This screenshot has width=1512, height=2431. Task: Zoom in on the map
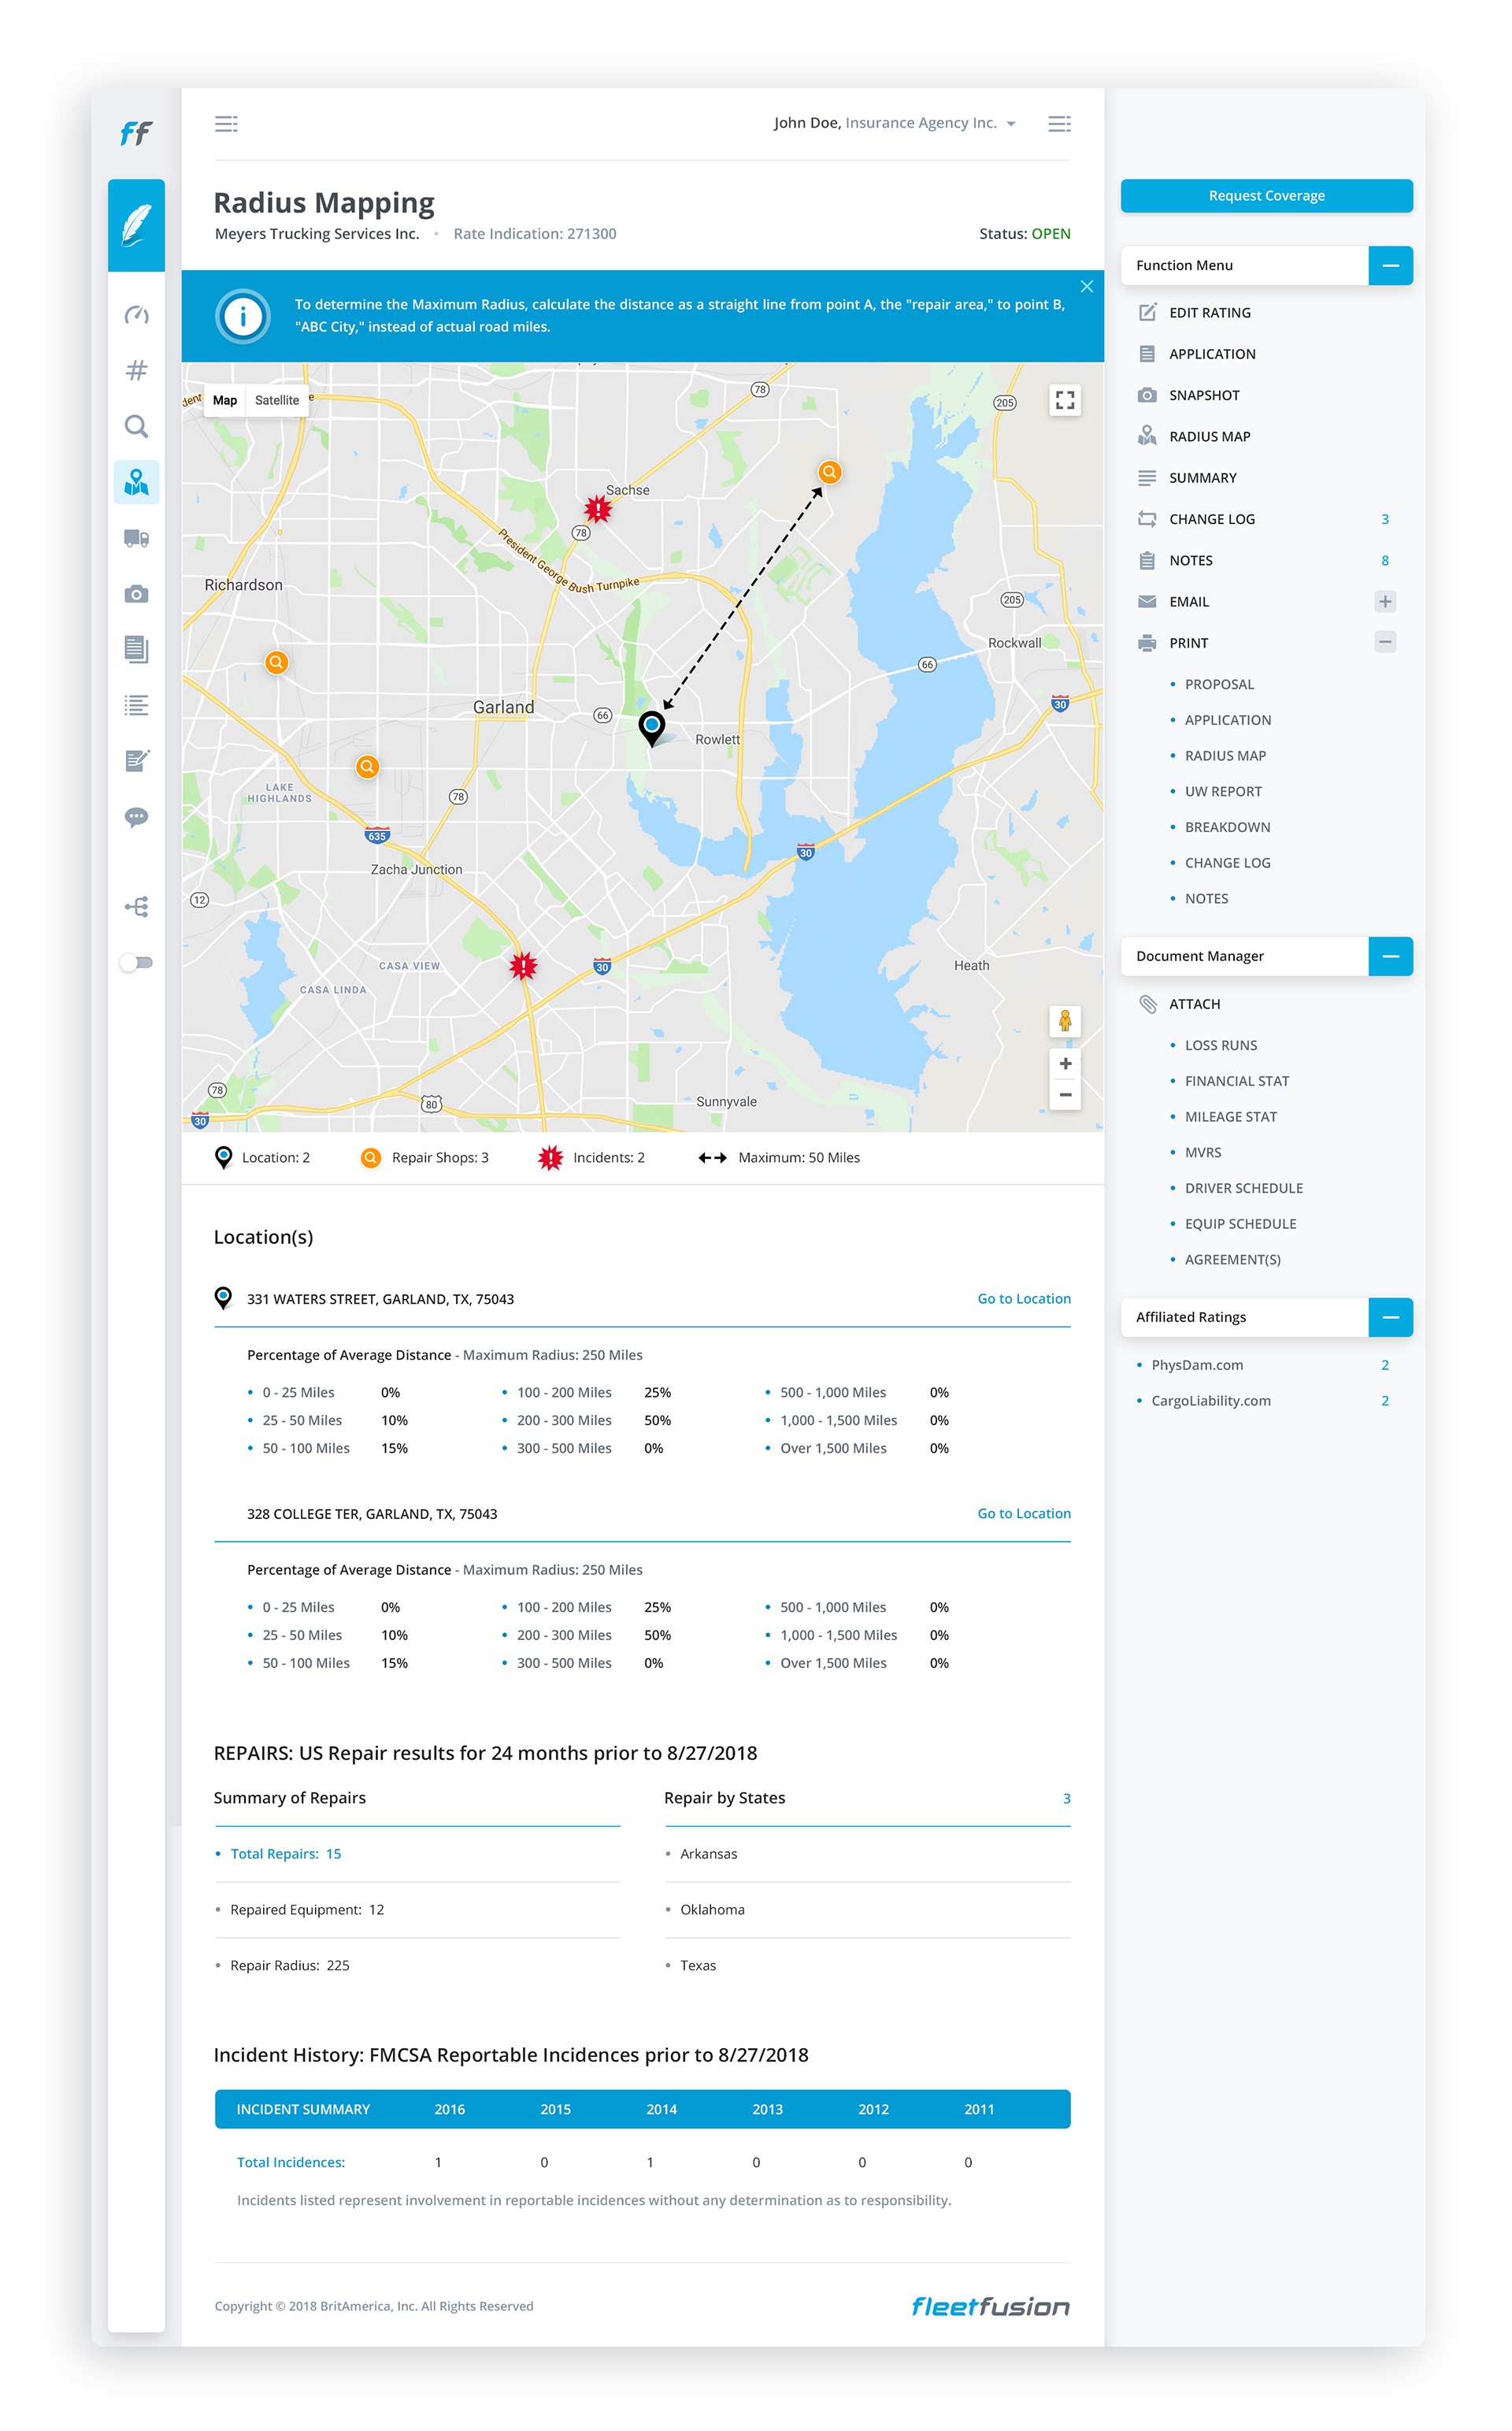(x=1065, y=1063)
